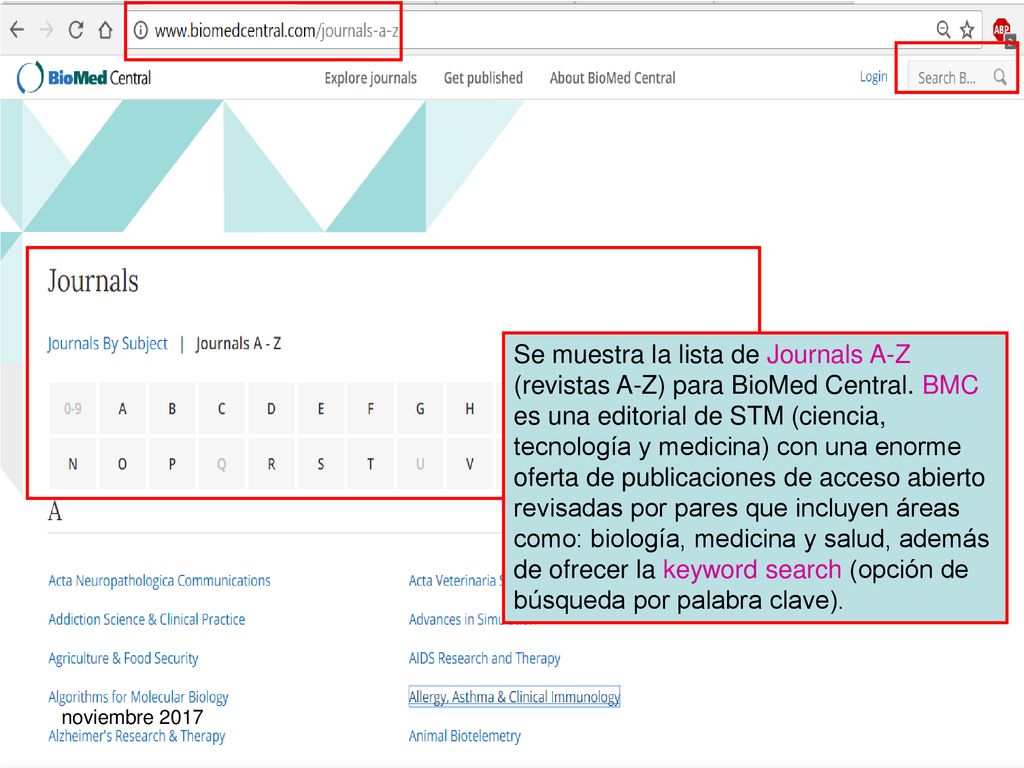Jump to journals starting with S
Image resolution: width=1024 pixels, height=768 pixels.
tap(321, 464)
